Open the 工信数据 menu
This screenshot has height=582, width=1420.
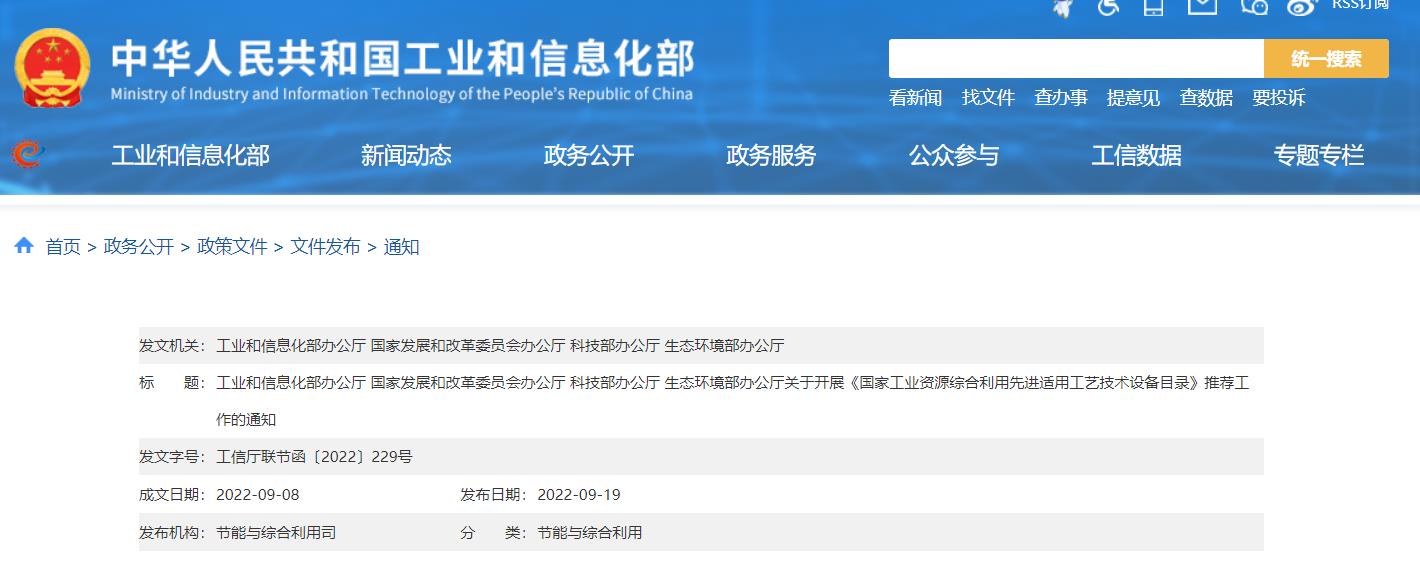point(1136,155)
